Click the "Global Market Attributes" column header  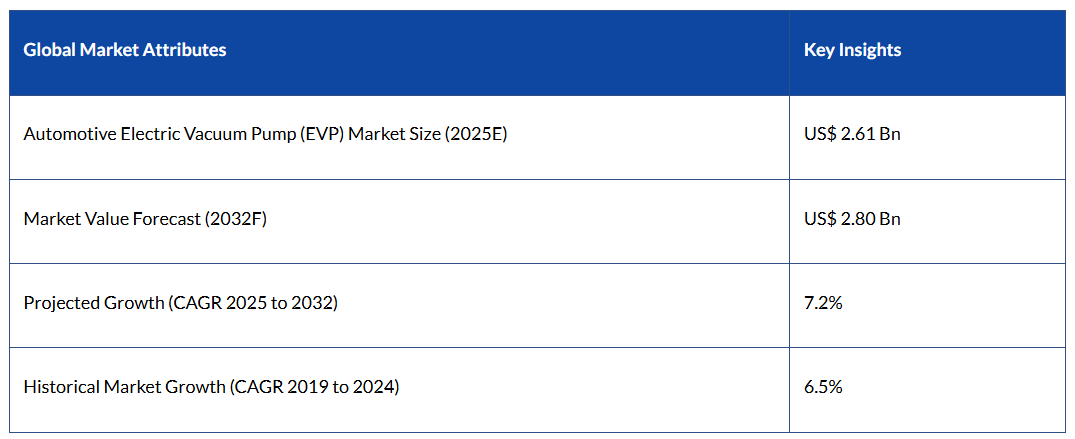tap(125, 50)
